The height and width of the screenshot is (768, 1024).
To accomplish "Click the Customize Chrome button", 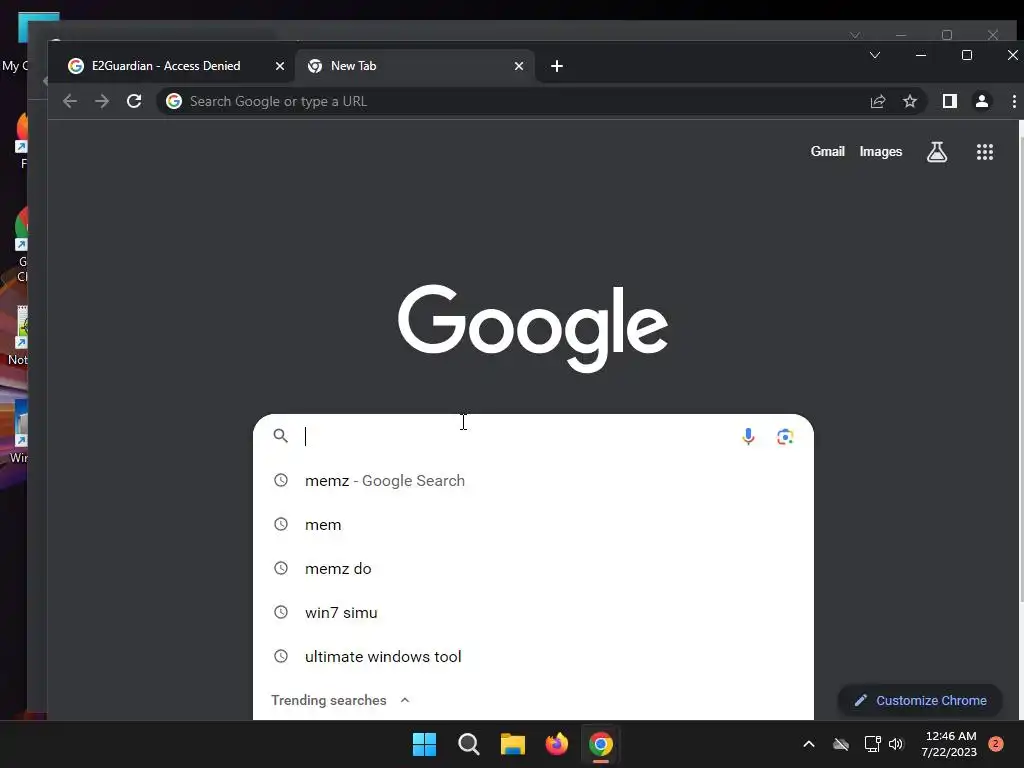I will pos(920,701).
